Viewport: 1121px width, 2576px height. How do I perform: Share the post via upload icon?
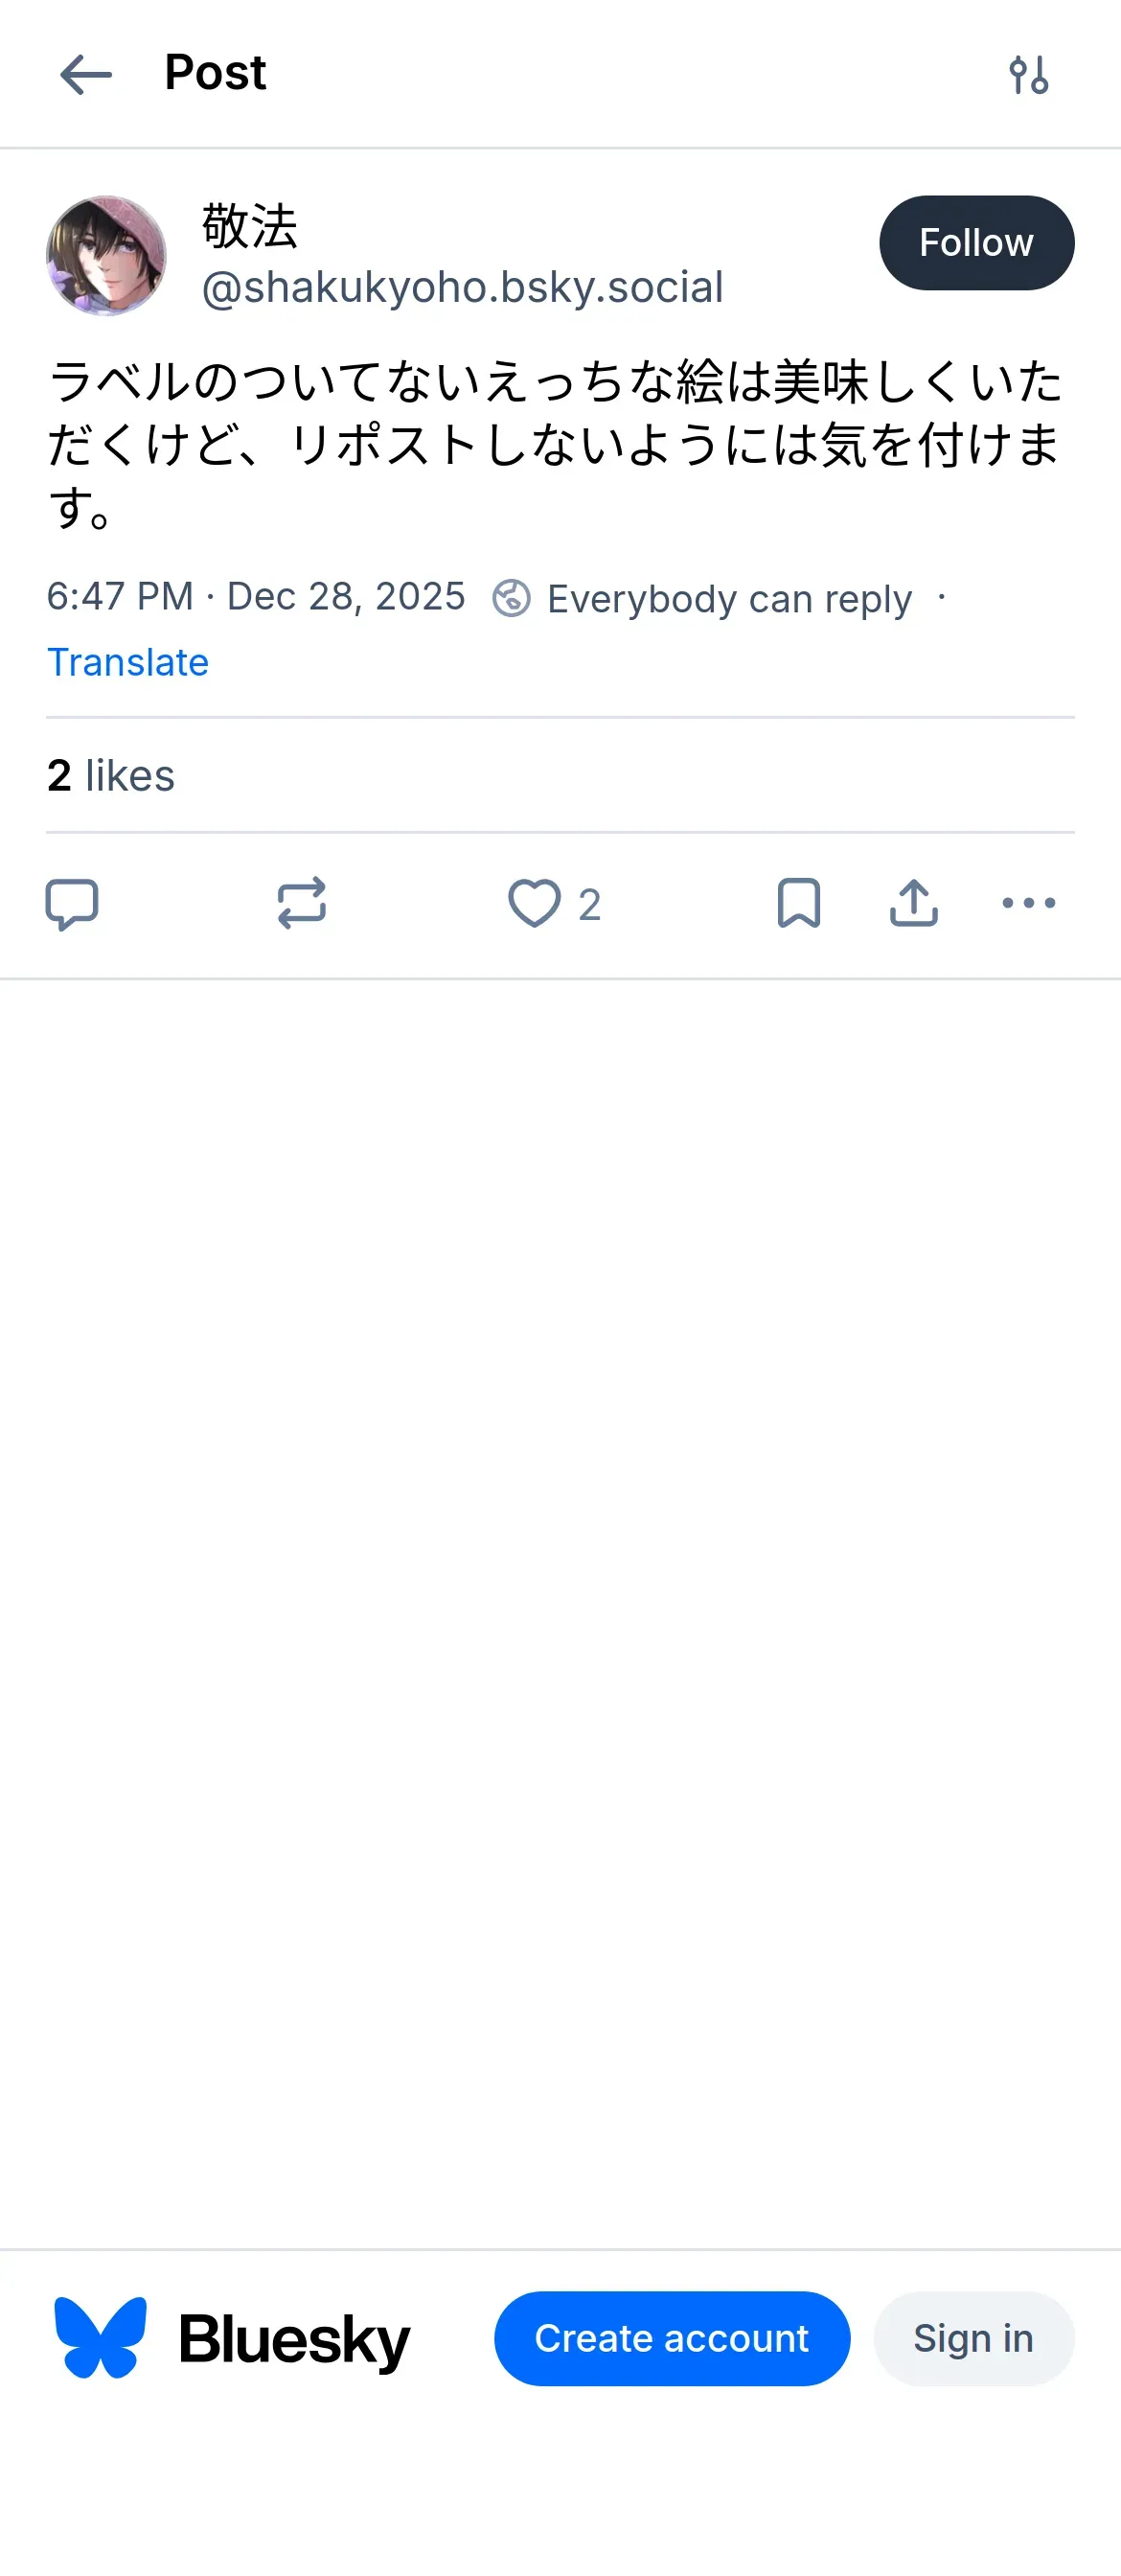(x=913, y=904)
